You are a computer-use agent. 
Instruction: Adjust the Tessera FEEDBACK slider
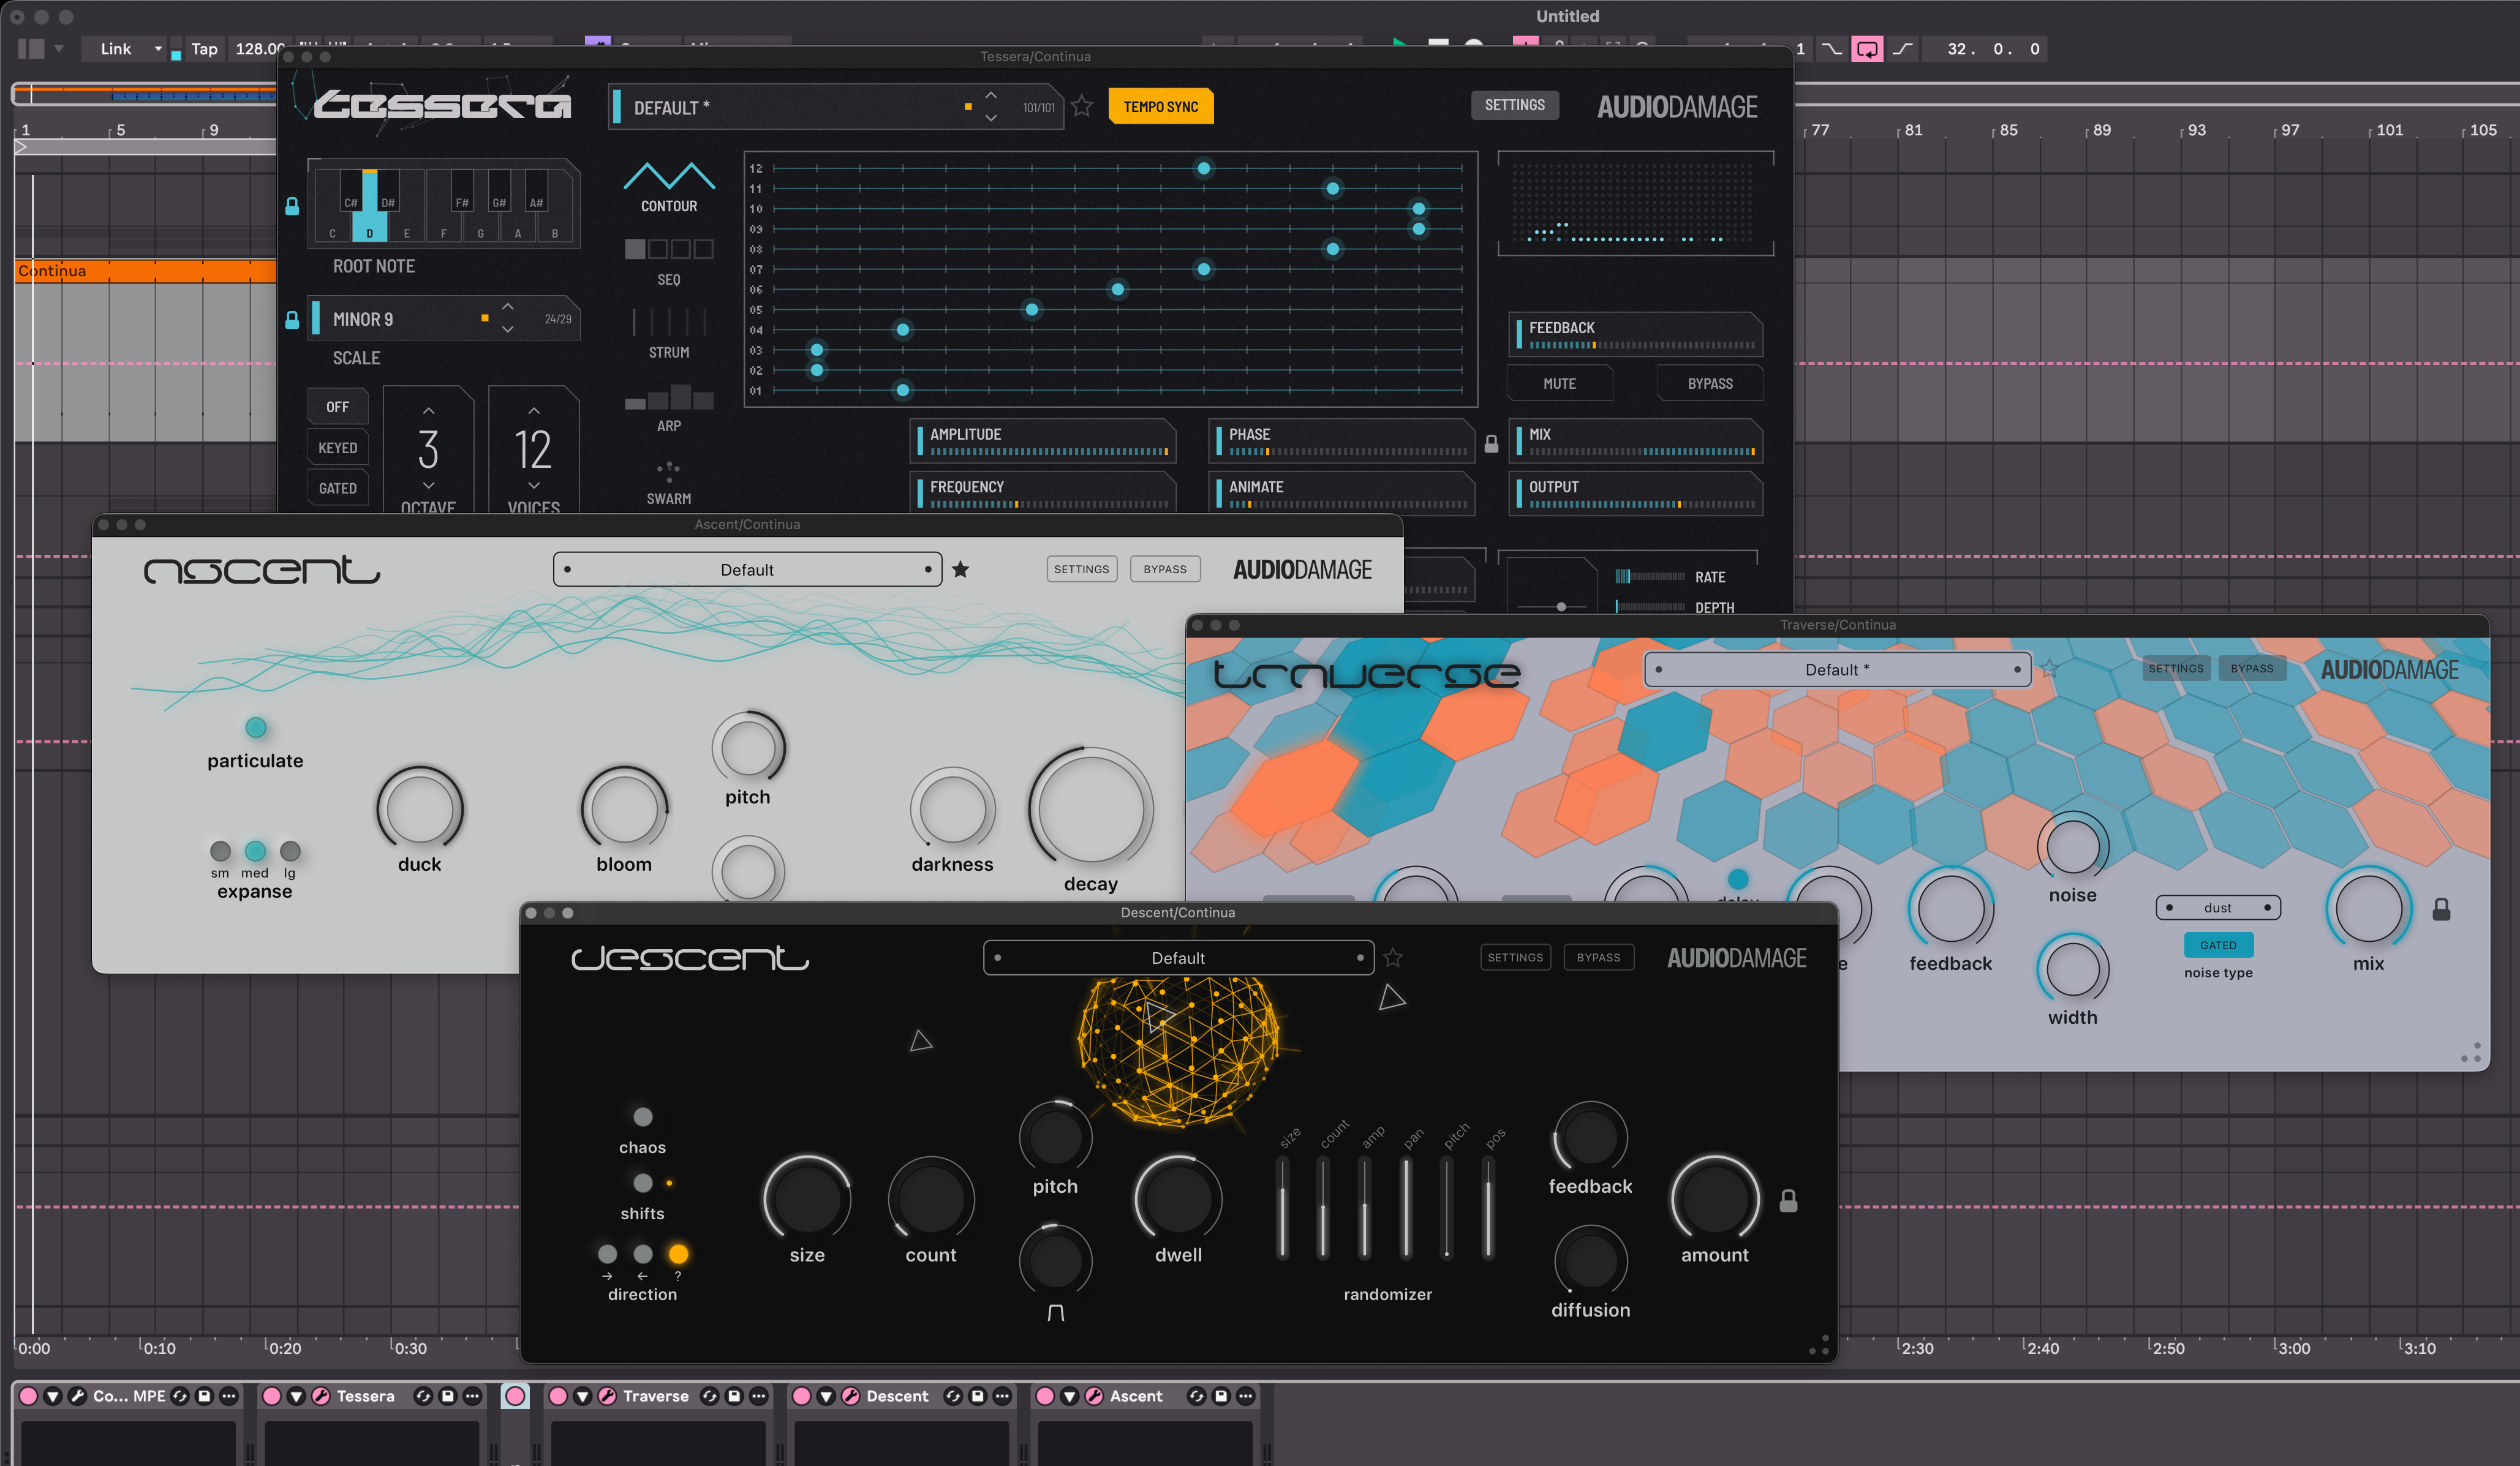[x=1636, y=335]
